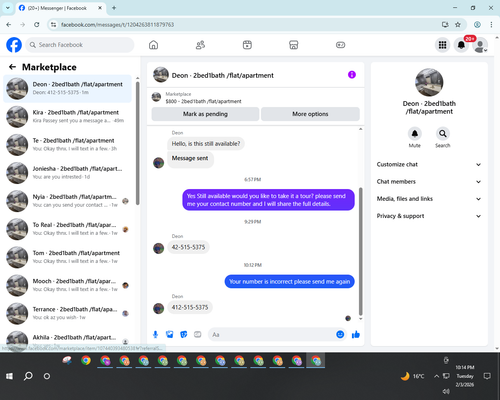Open the Facebook menu grid icon
This screenshot has width=500, height=400.
[x=442, y=45]
